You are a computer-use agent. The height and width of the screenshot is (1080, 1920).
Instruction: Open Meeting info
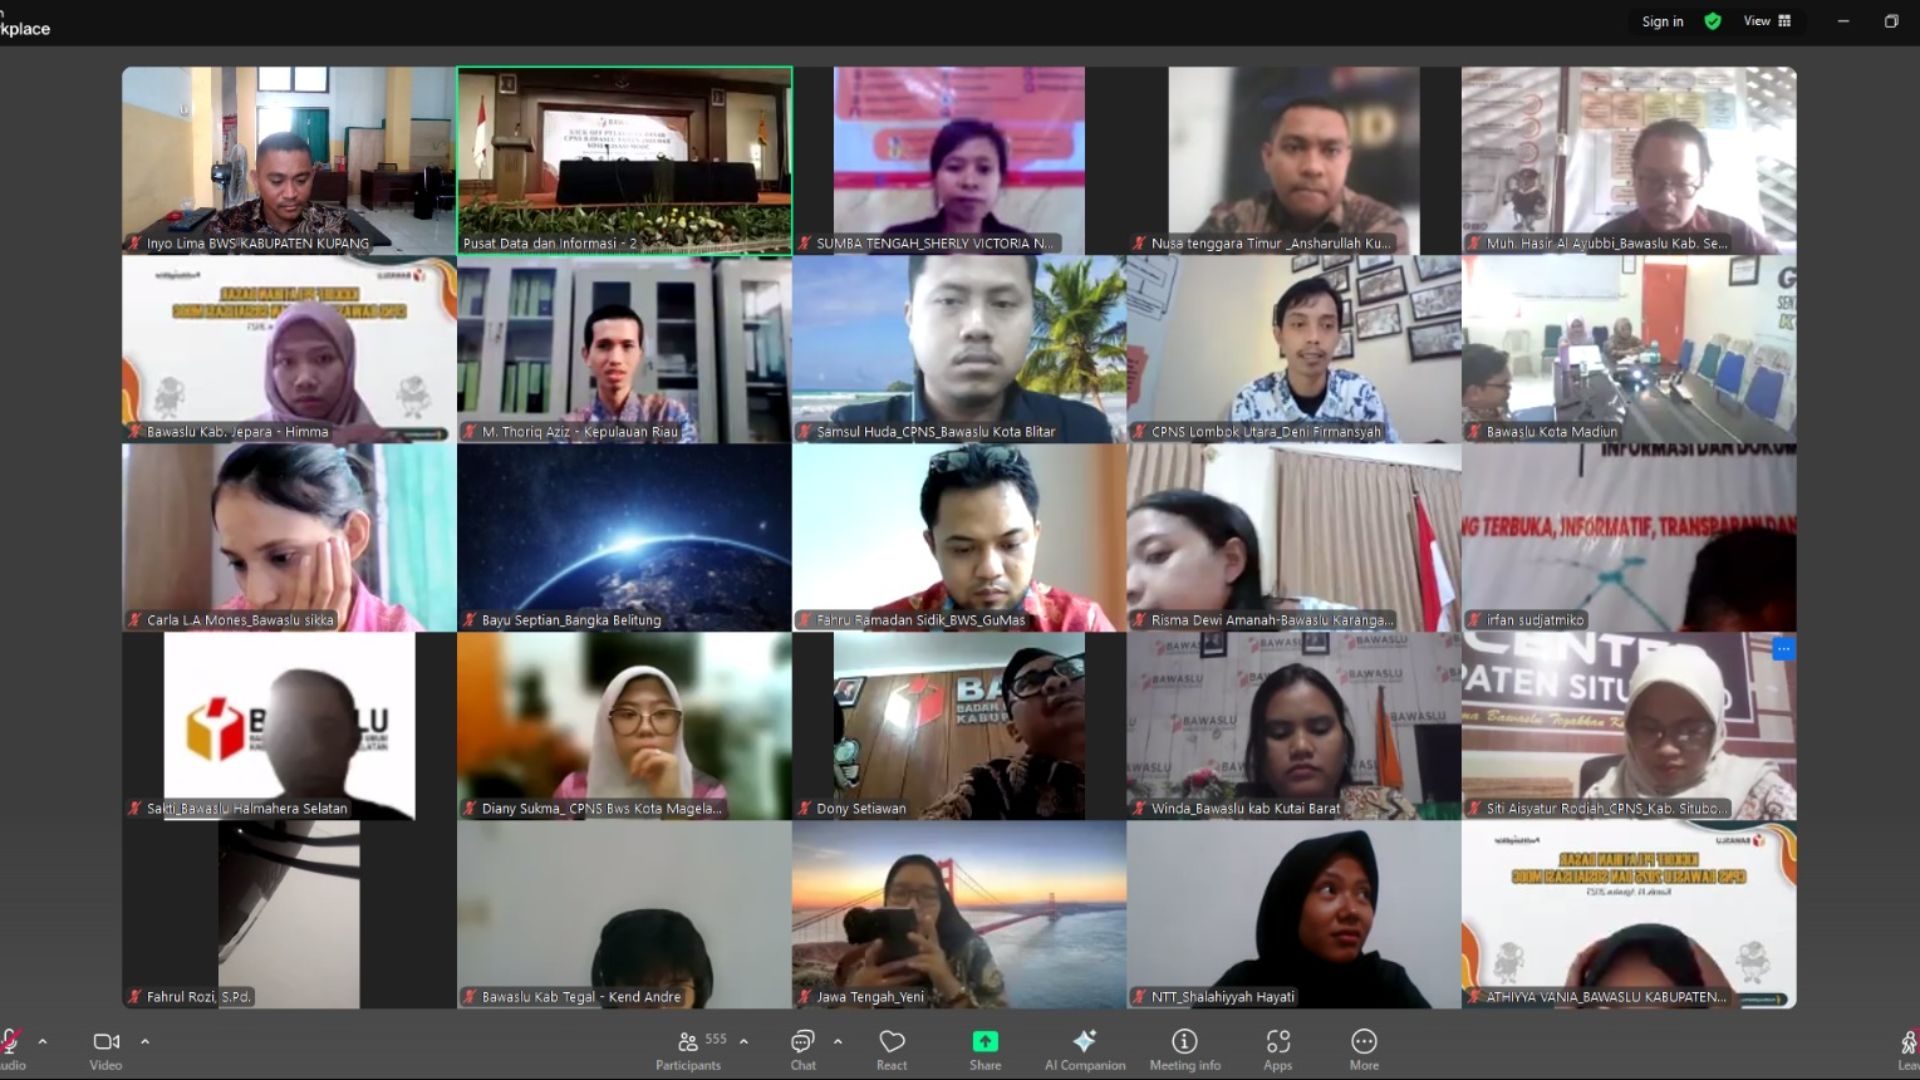click(x=1185, y=1050)
